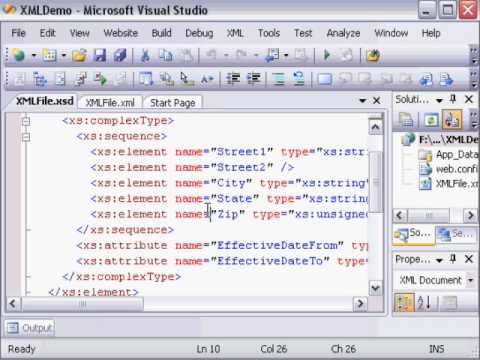Viewport: 480px width, 360px height.
Task: Click the Comment Out Lines icon
Action: coord(279,79)
